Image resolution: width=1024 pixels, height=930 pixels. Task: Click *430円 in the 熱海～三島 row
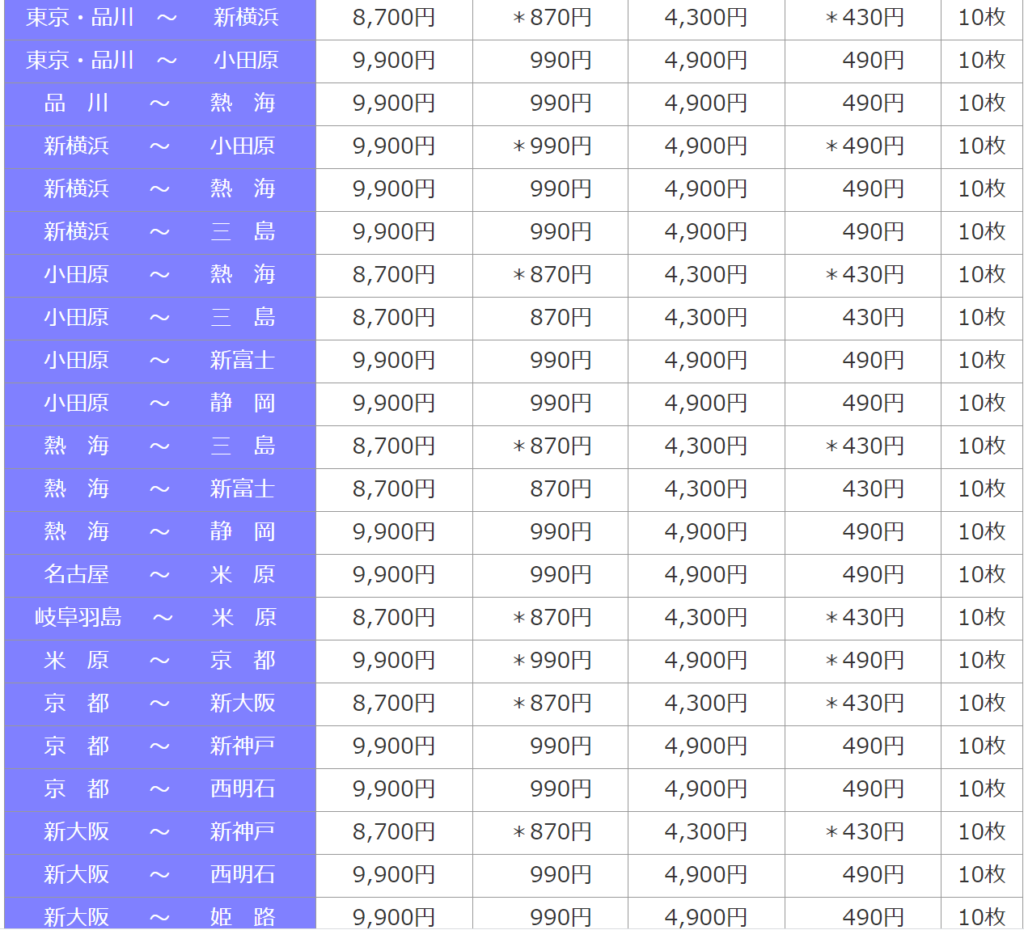(863, 446)
